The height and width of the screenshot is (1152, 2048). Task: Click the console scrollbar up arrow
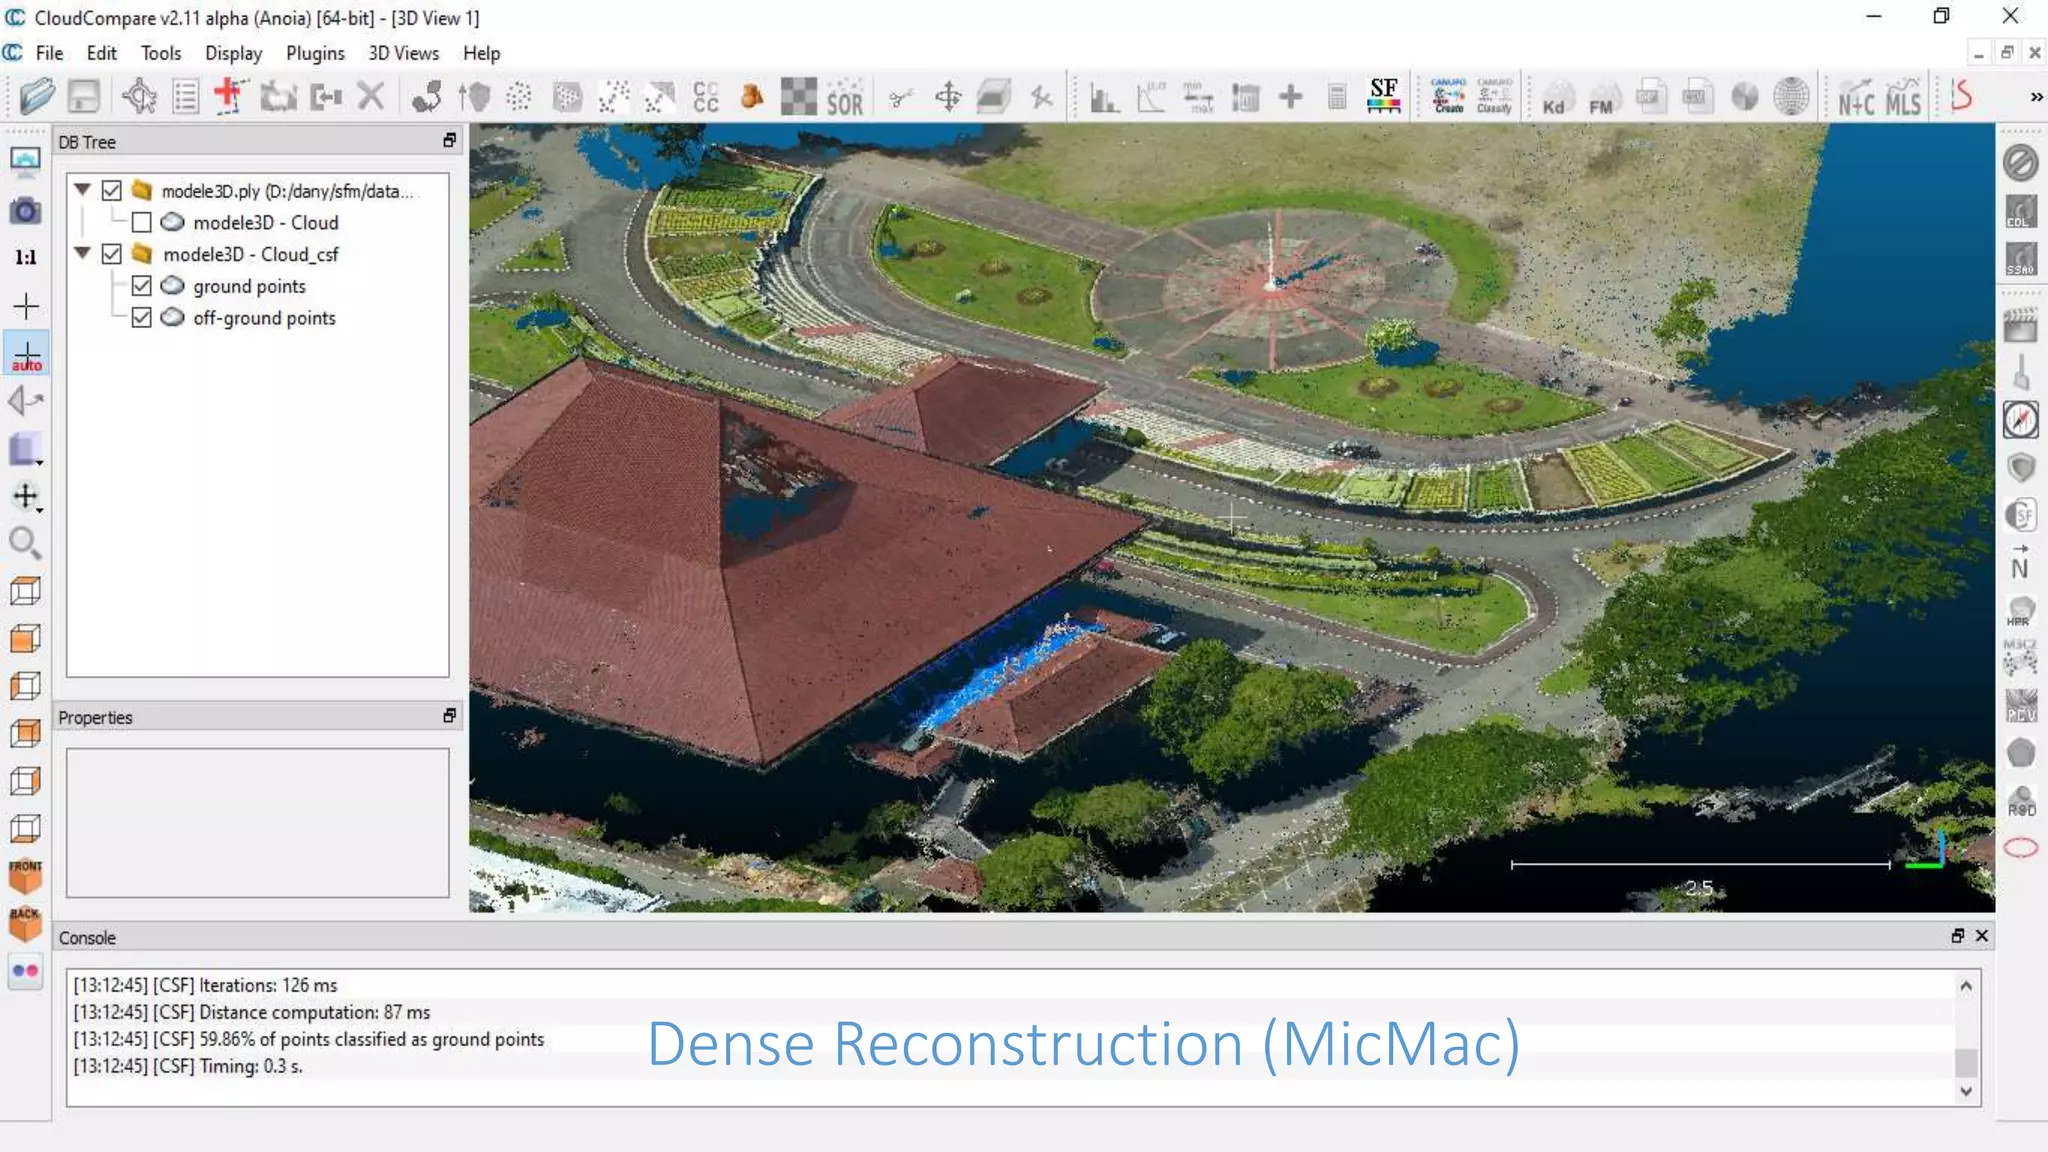pyautogui.click(x=1966, y=986)
